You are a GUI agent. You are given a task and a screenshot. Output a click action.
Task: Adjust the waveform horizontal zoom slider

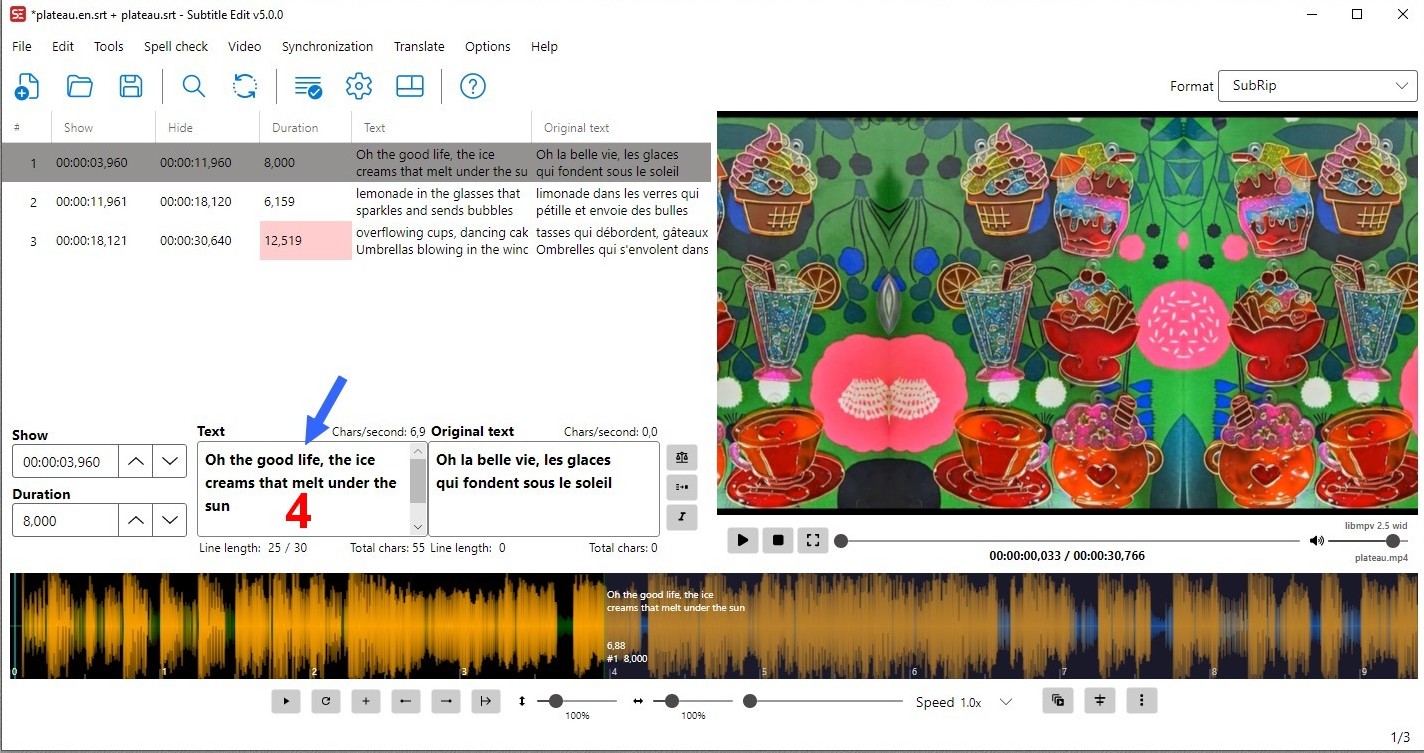[693, 701]
